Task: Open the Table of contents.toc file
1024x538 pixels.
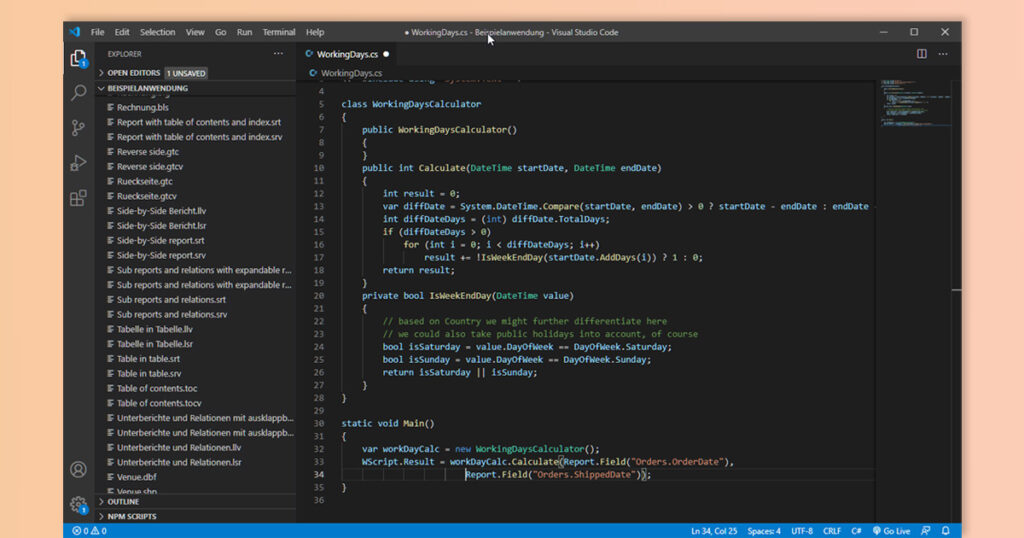Action: coord(158,389)
